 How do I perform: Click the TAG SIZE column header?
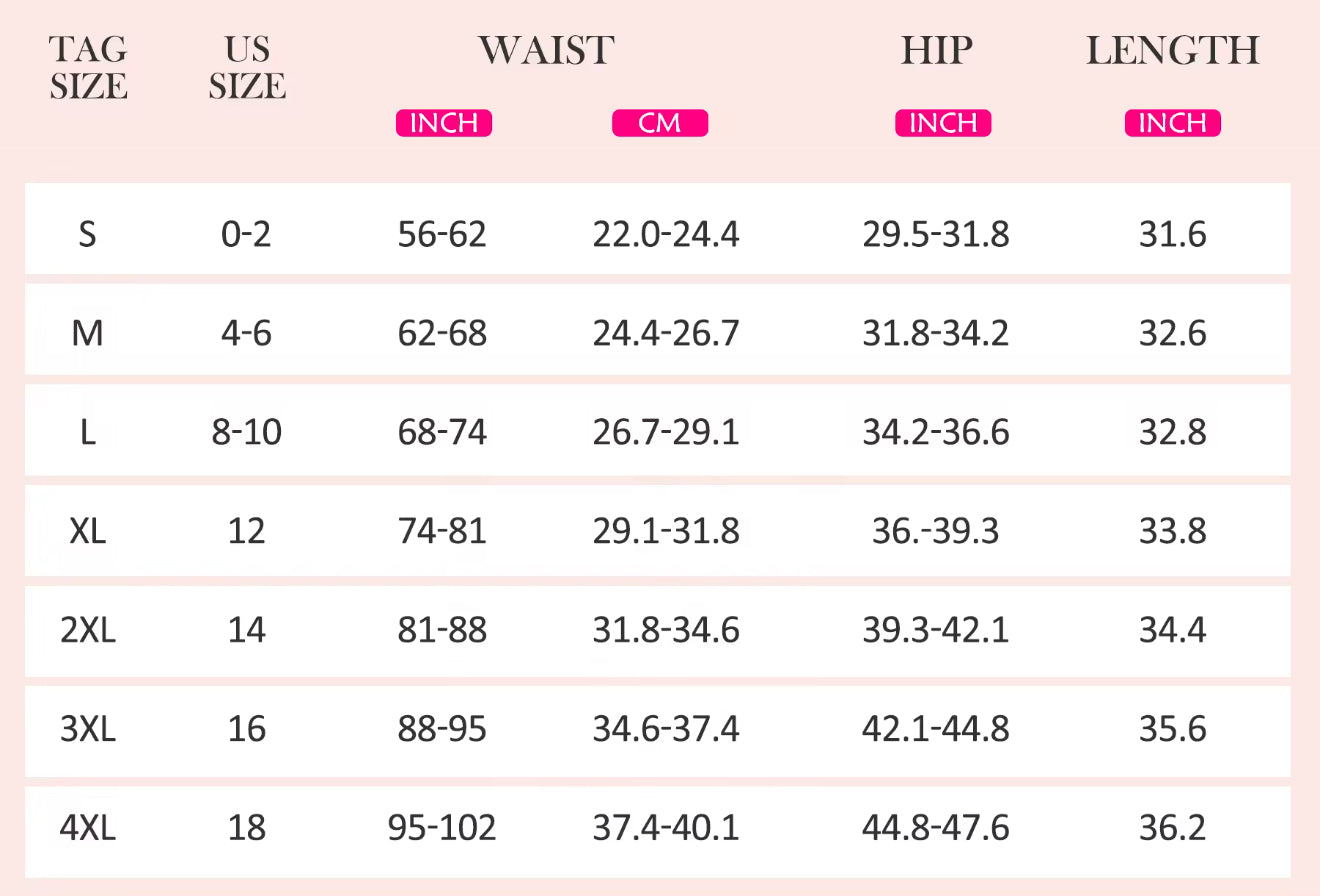pos(88,68)
